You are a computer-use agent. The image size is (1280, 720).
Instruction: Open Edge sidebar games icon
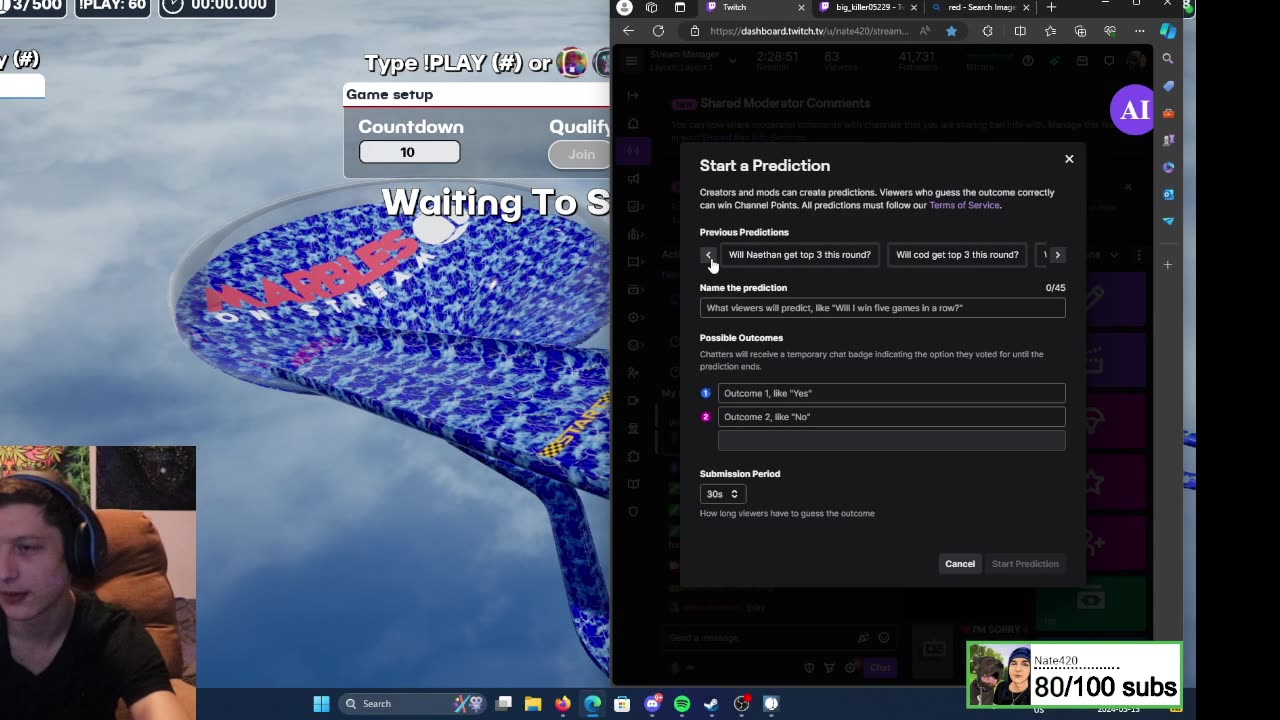click(x=1168, y=140)
